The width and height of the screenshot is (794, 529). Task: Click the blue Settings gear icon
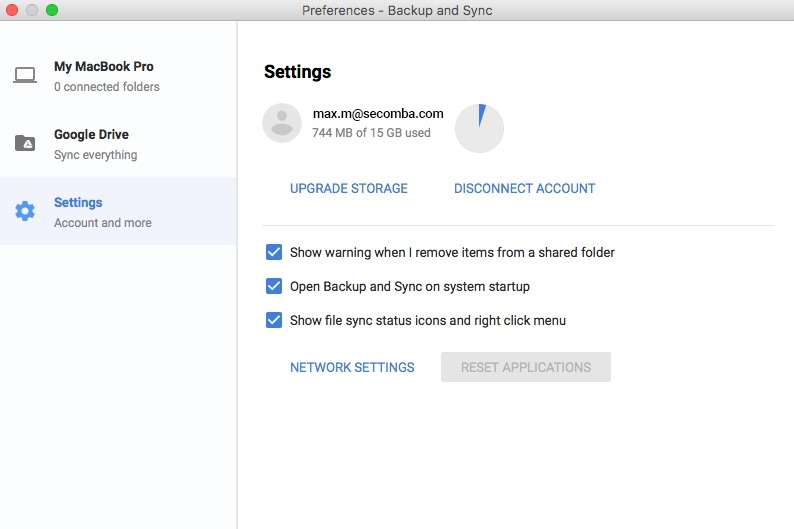tap(25, 211)
